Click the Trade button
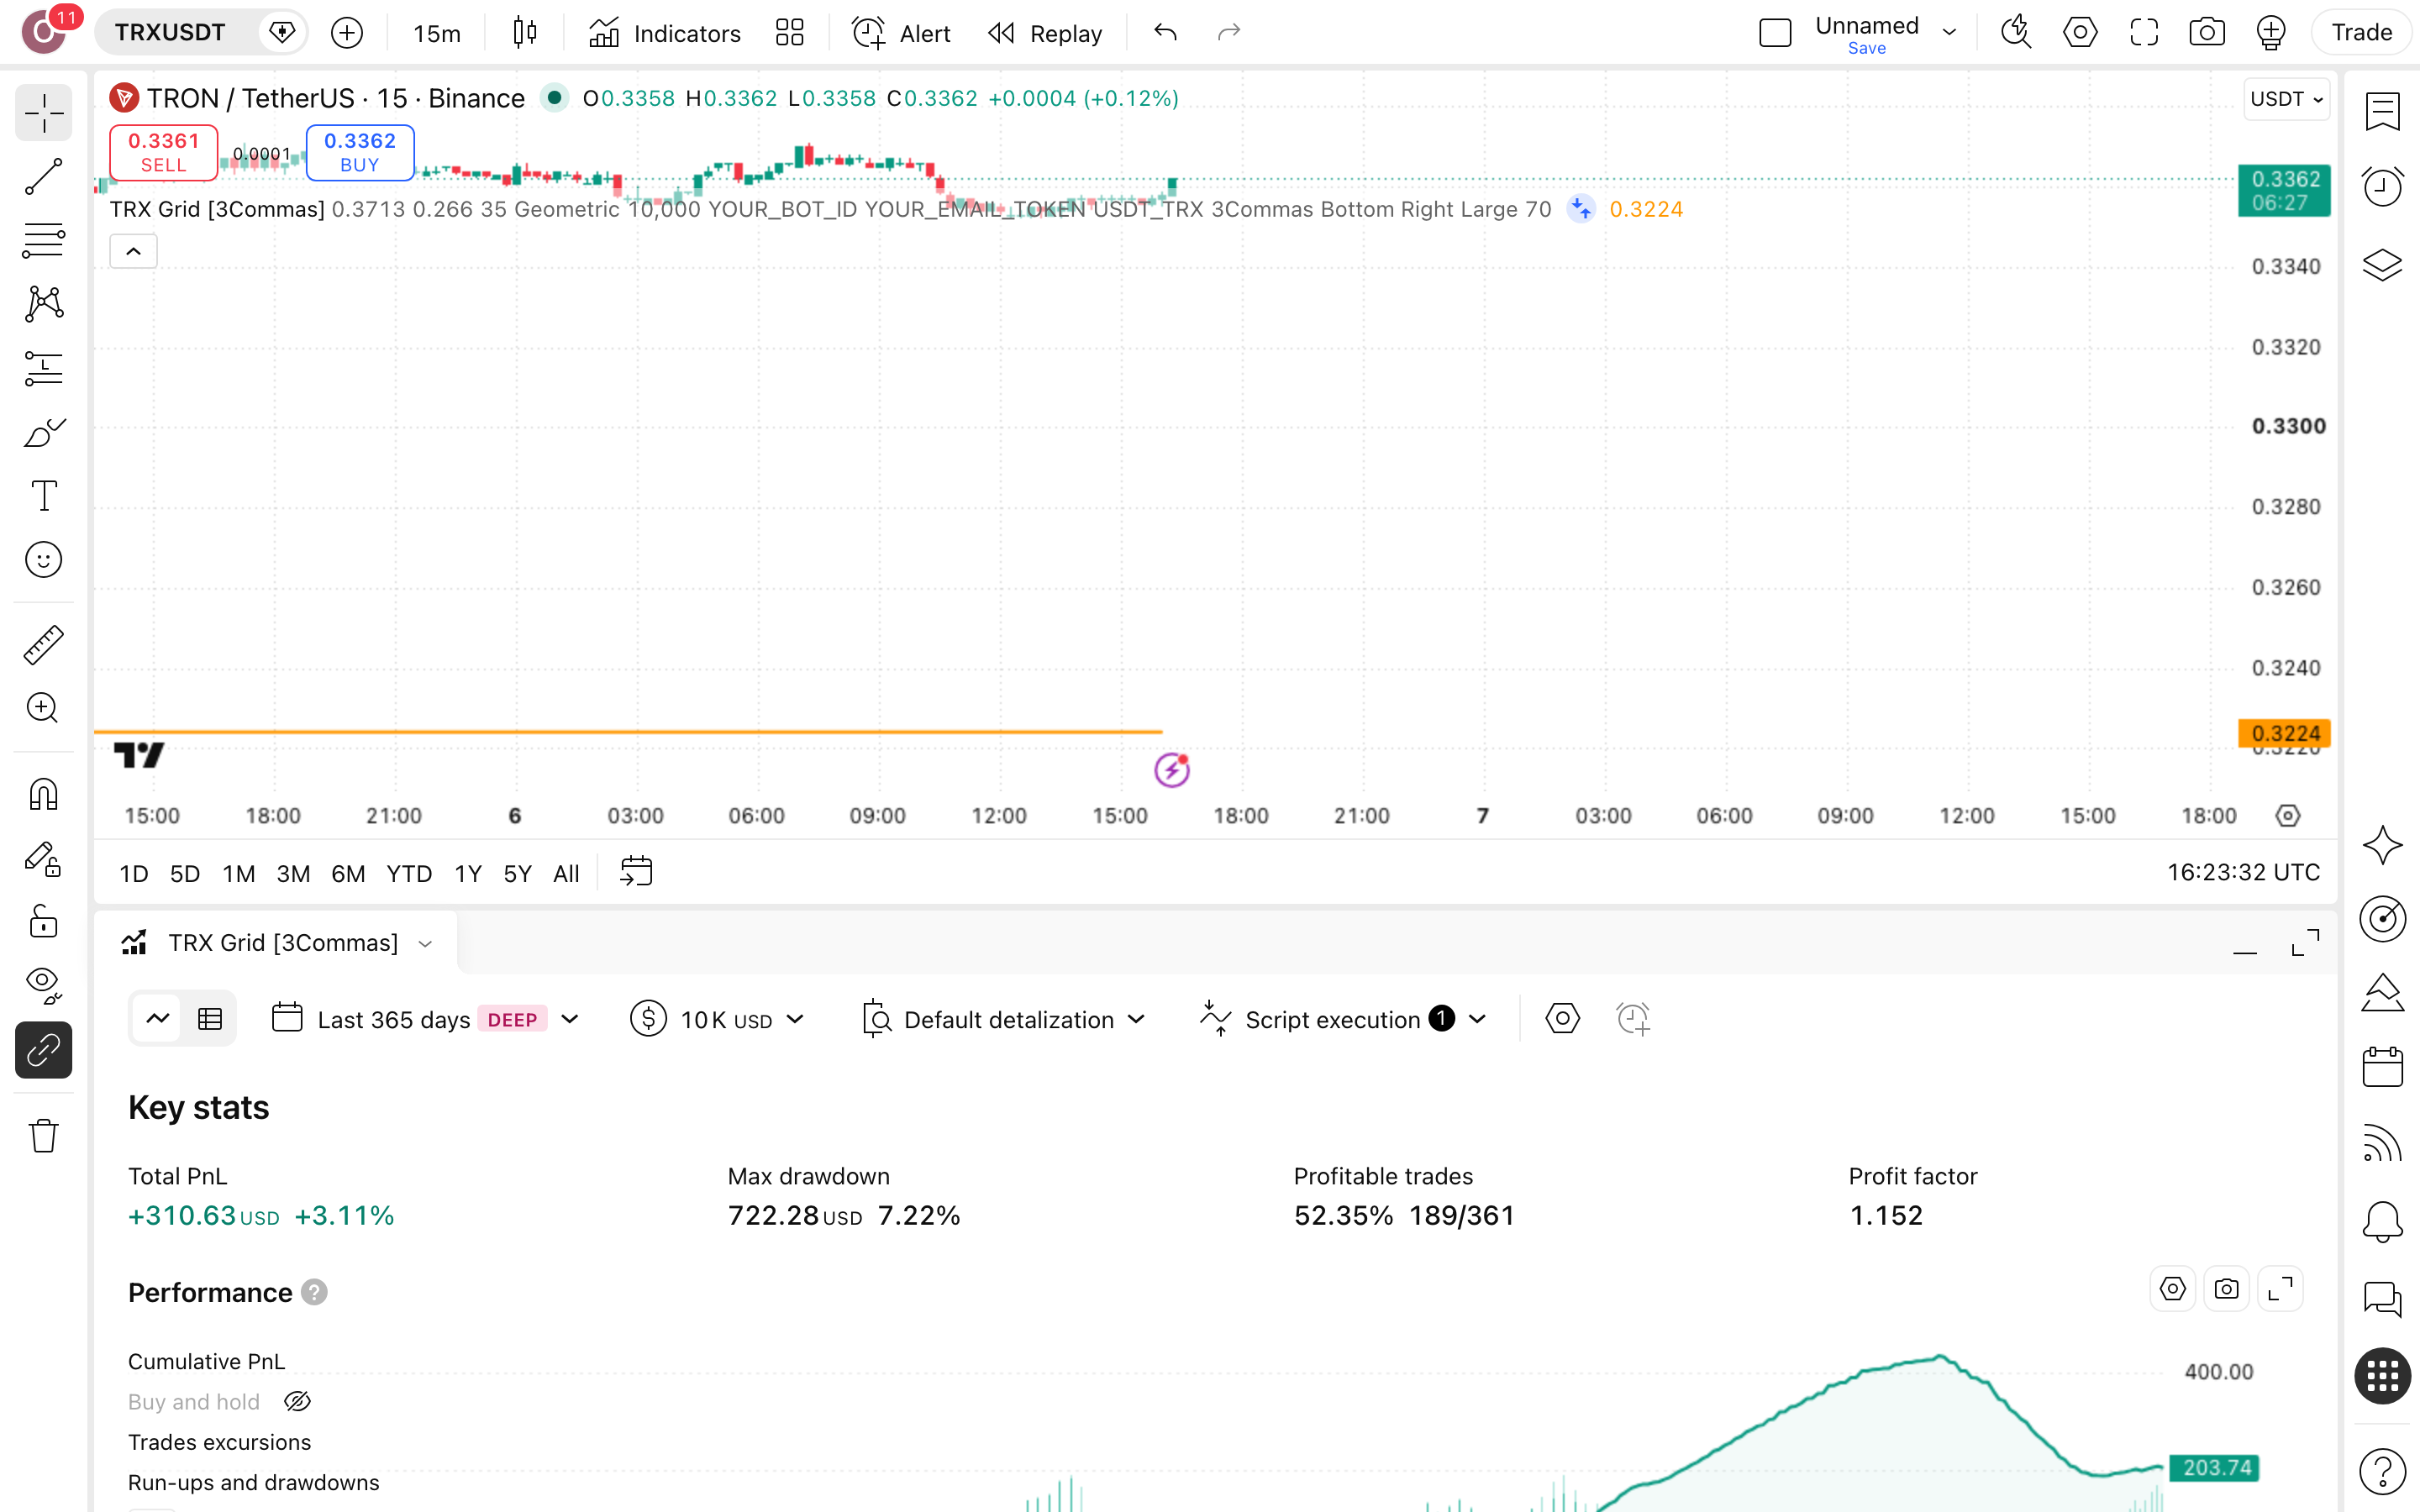Screen dimensions: 2420x1512 [x=2361, y=33]
